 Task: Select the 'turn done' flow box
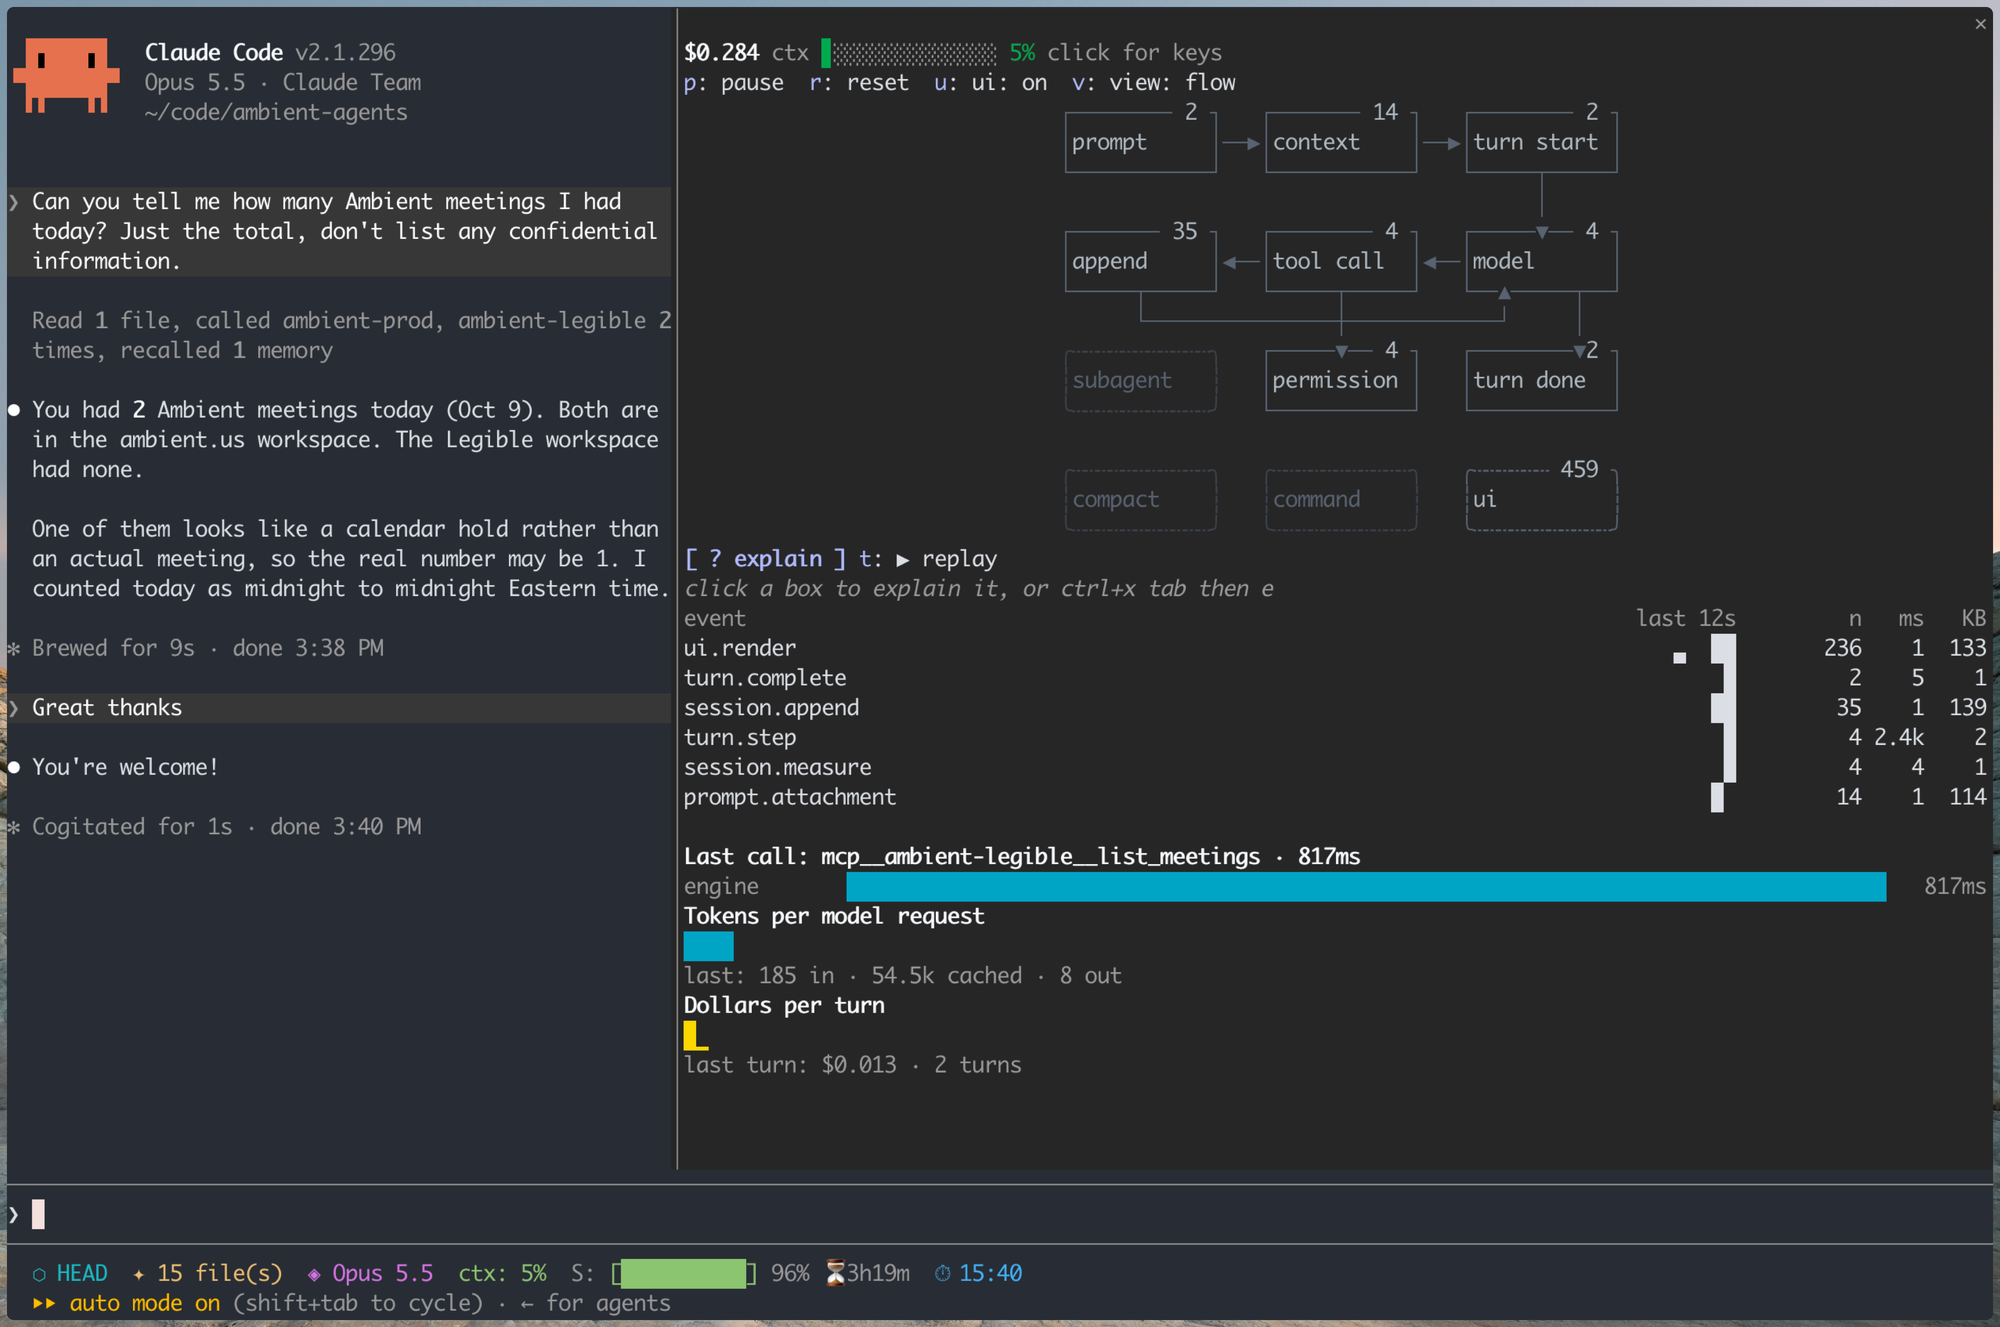(1541, 380)
